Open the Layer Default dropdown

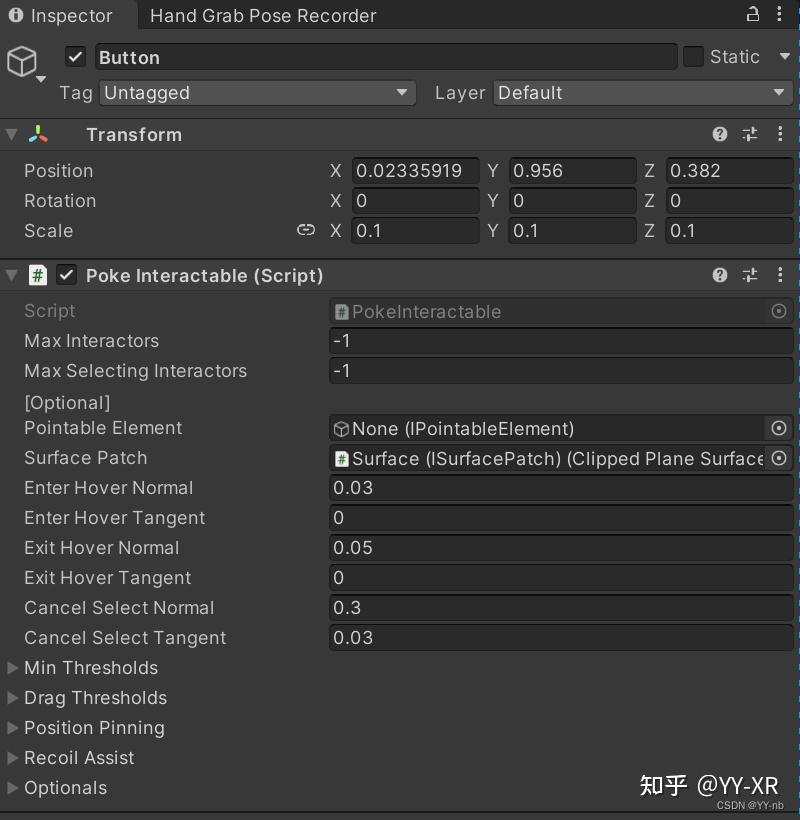point(643,93)
